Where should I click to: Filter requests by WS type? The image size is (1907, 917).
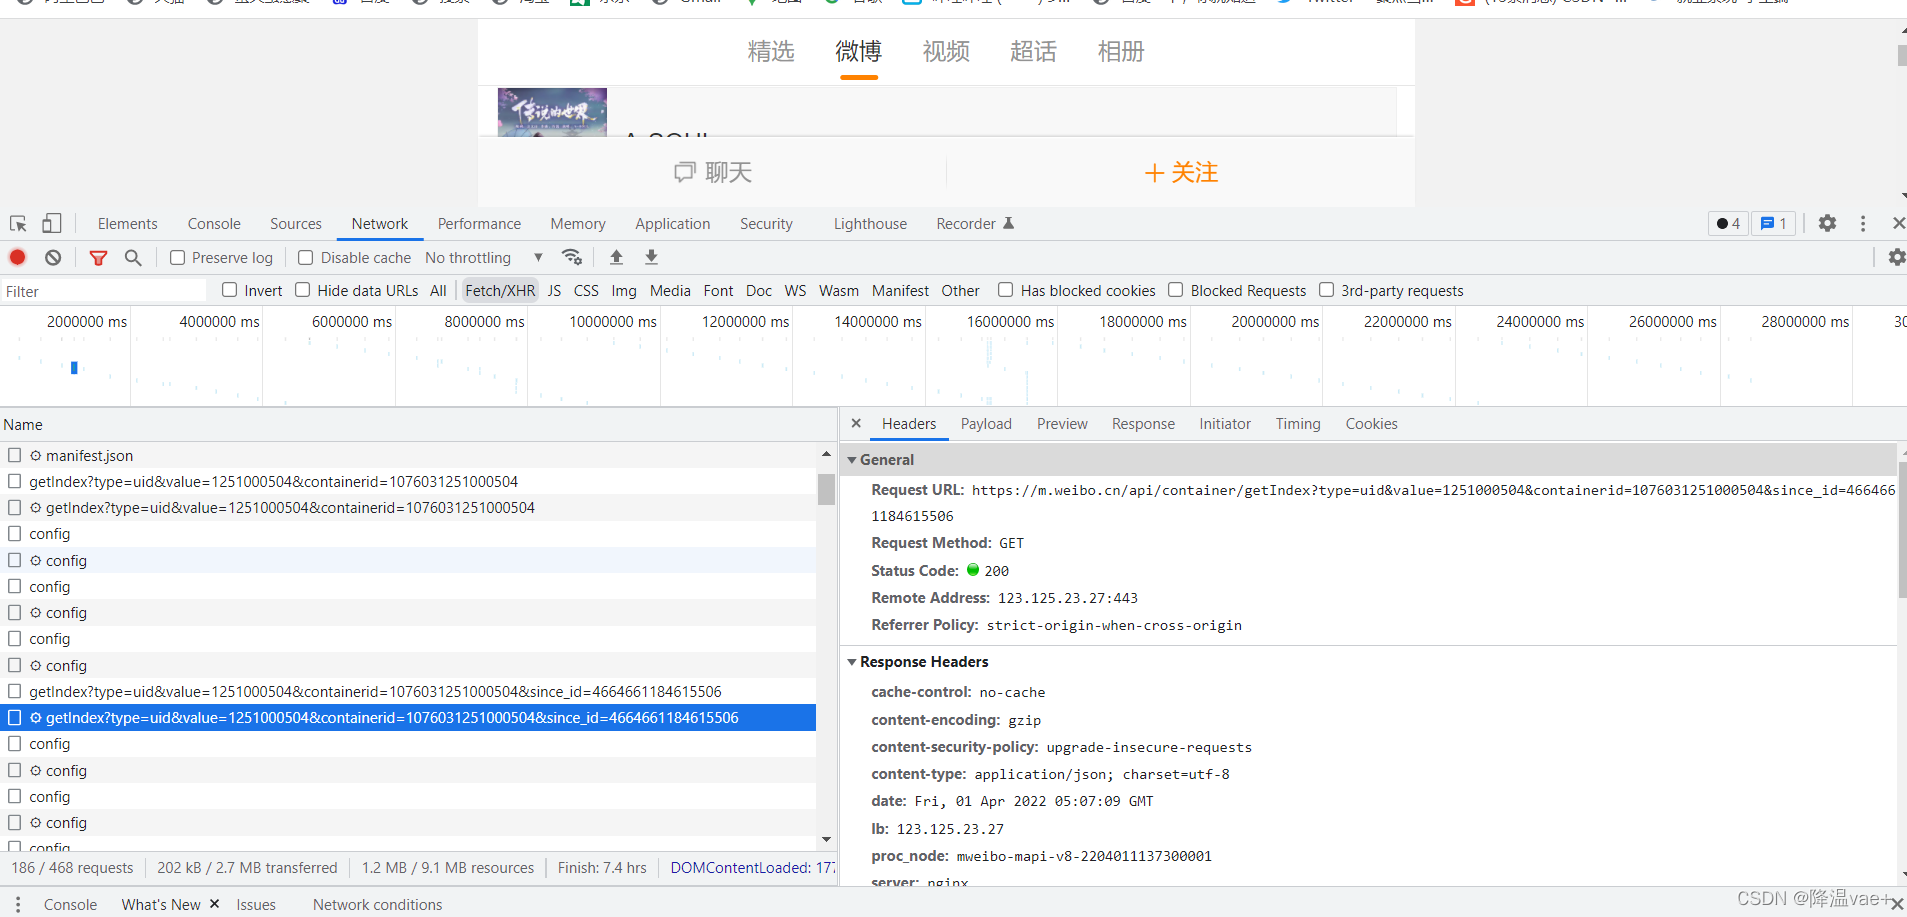pos(795,291)
